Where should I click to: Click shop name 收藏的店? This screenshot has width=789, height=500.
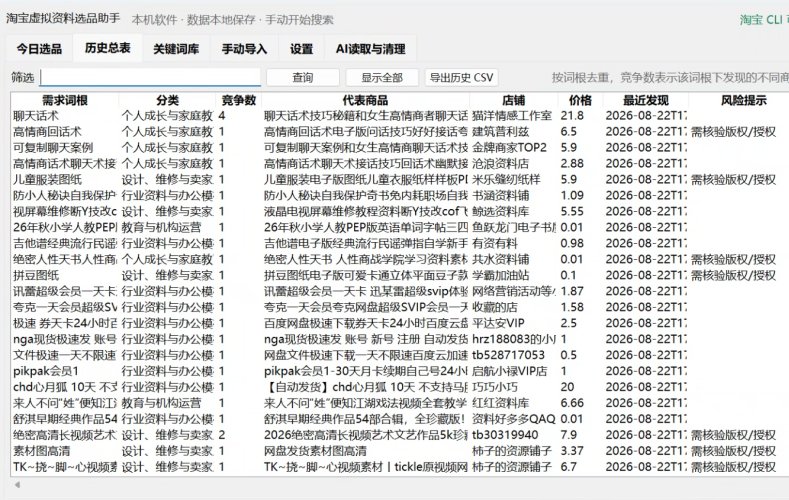495,307
